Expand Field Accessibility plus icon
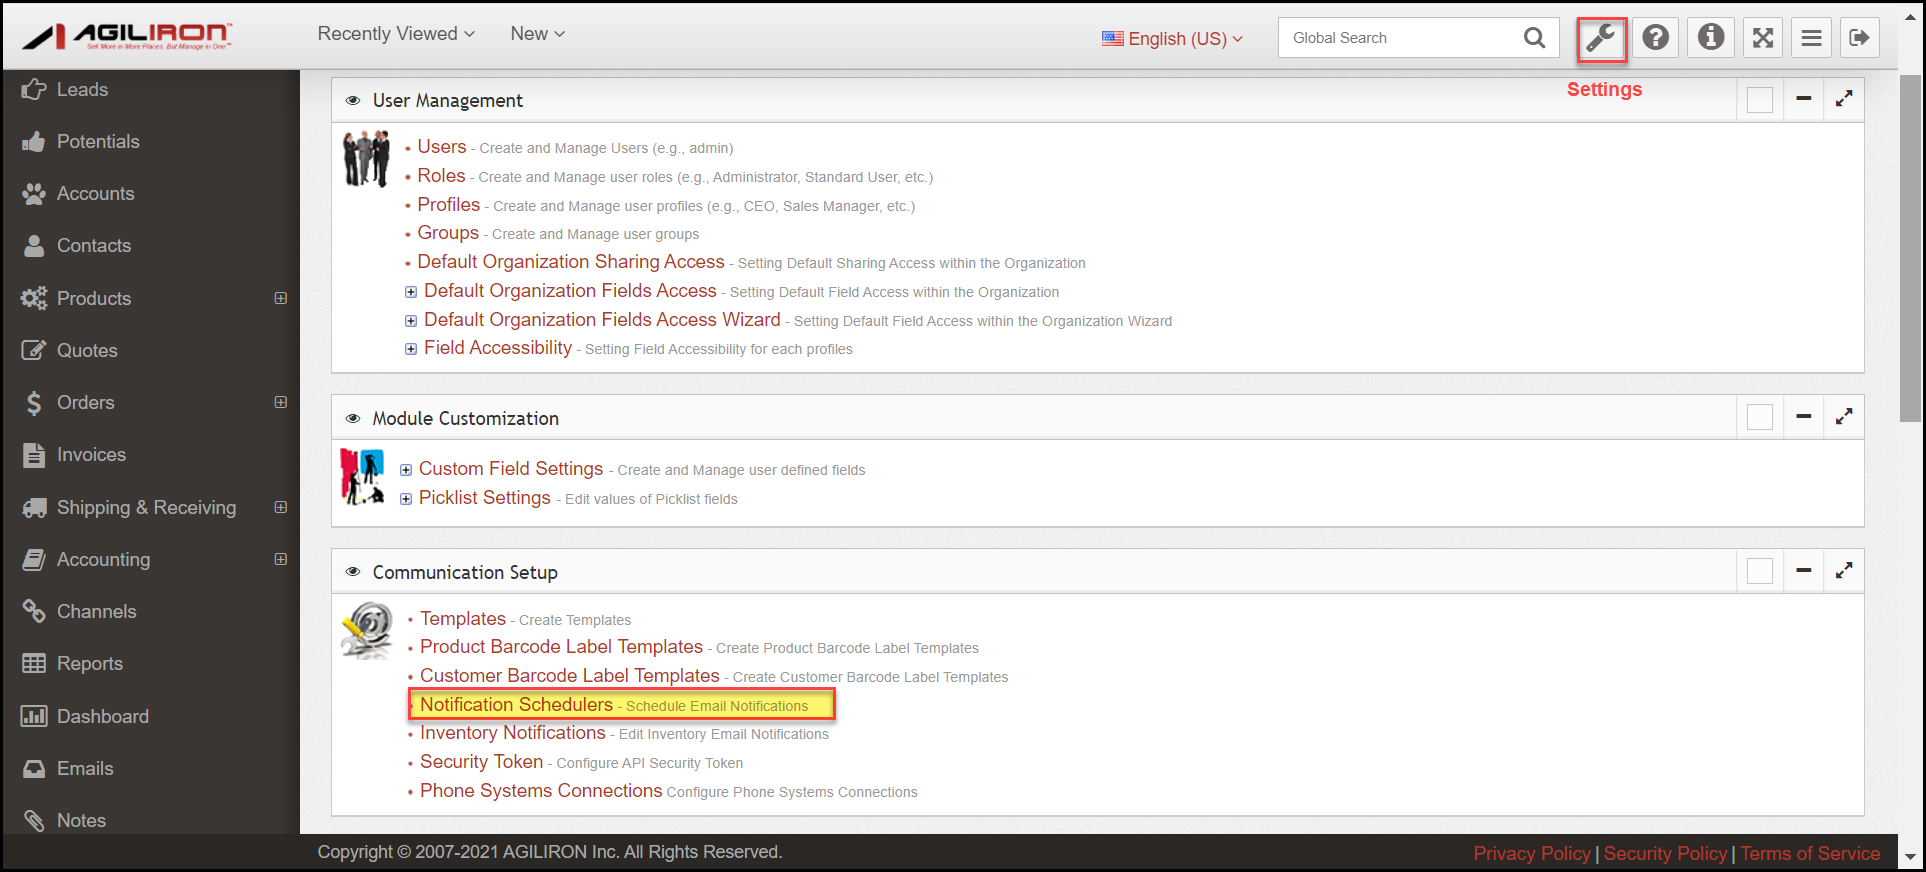 (x=411, y=349)
